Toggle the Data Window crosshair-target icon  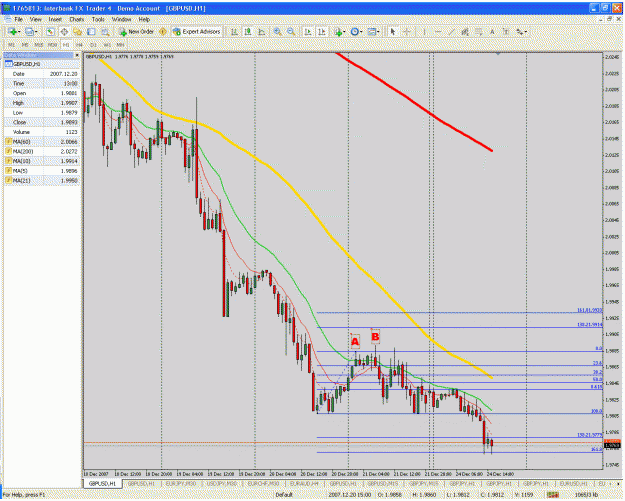click(64, 32)
